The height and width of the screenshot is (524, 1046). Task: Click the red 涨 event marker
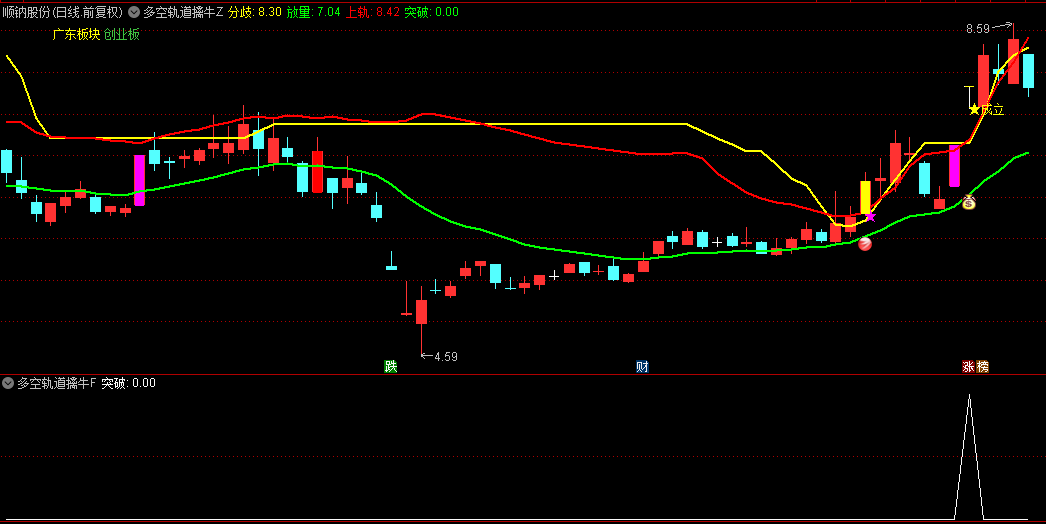(x=968, y=366)
